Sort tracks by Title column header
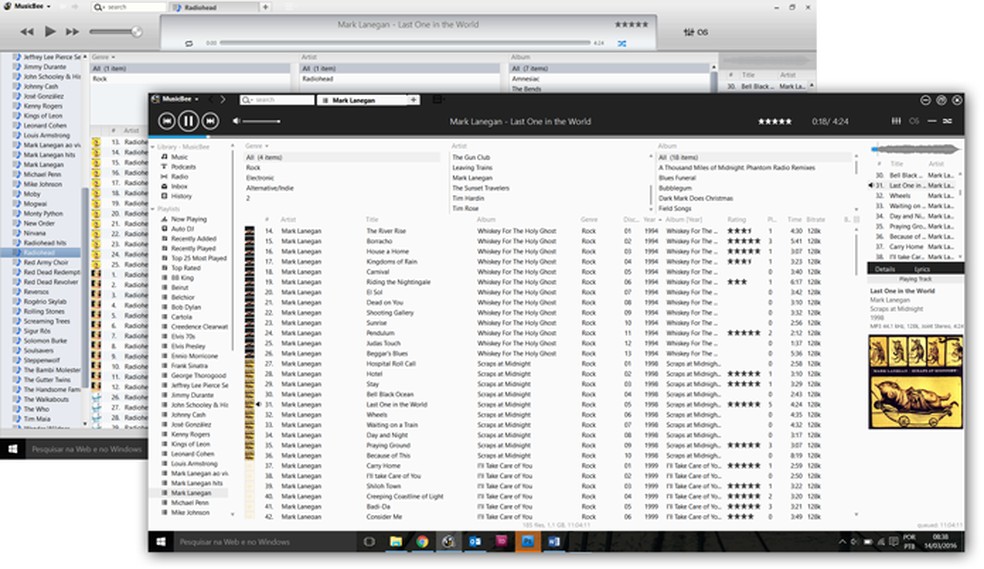984x569 pixels. tap(372, 220)
